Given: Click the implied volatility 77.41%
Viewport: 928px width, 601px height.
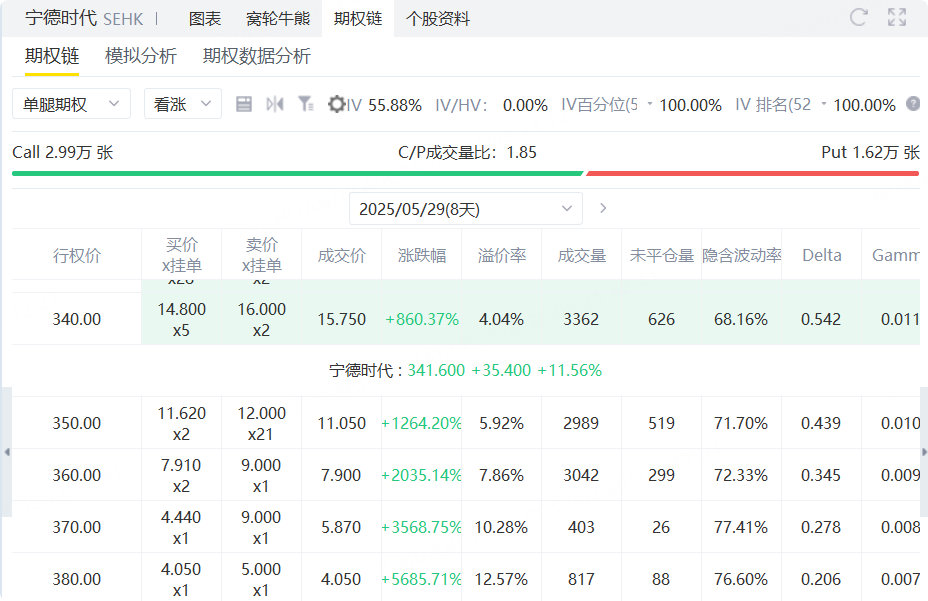Looking at the screenshot, I should pos(741,528).
